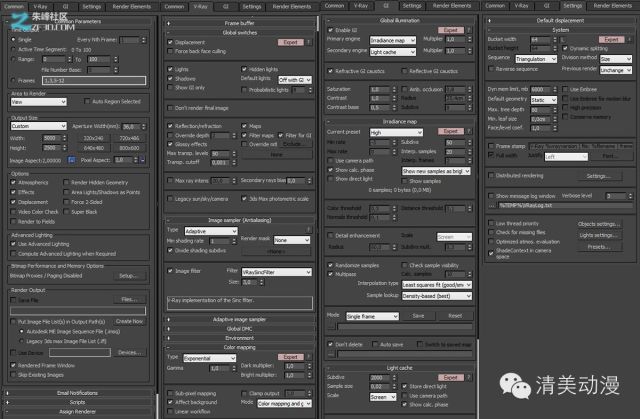
Task: Toggle the Image Aspect lock icon
Action: (x=71, y=160)
